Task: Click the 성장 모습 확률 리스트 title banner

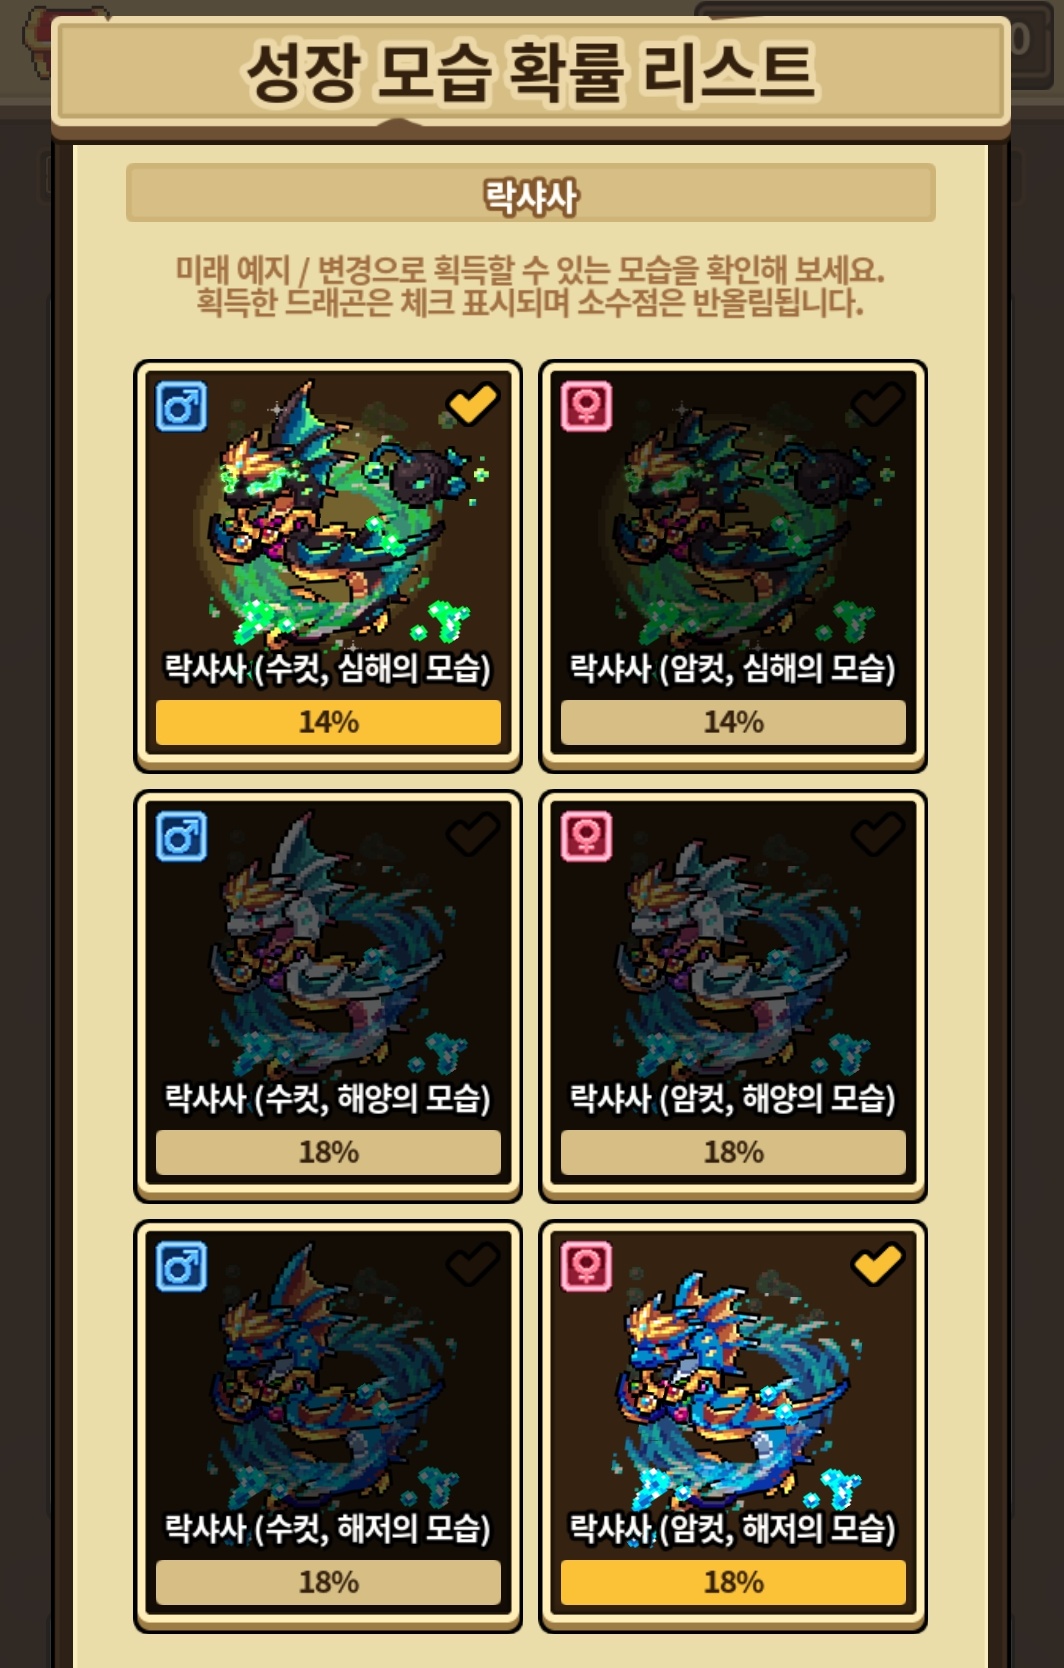Action: coord(531,72)
